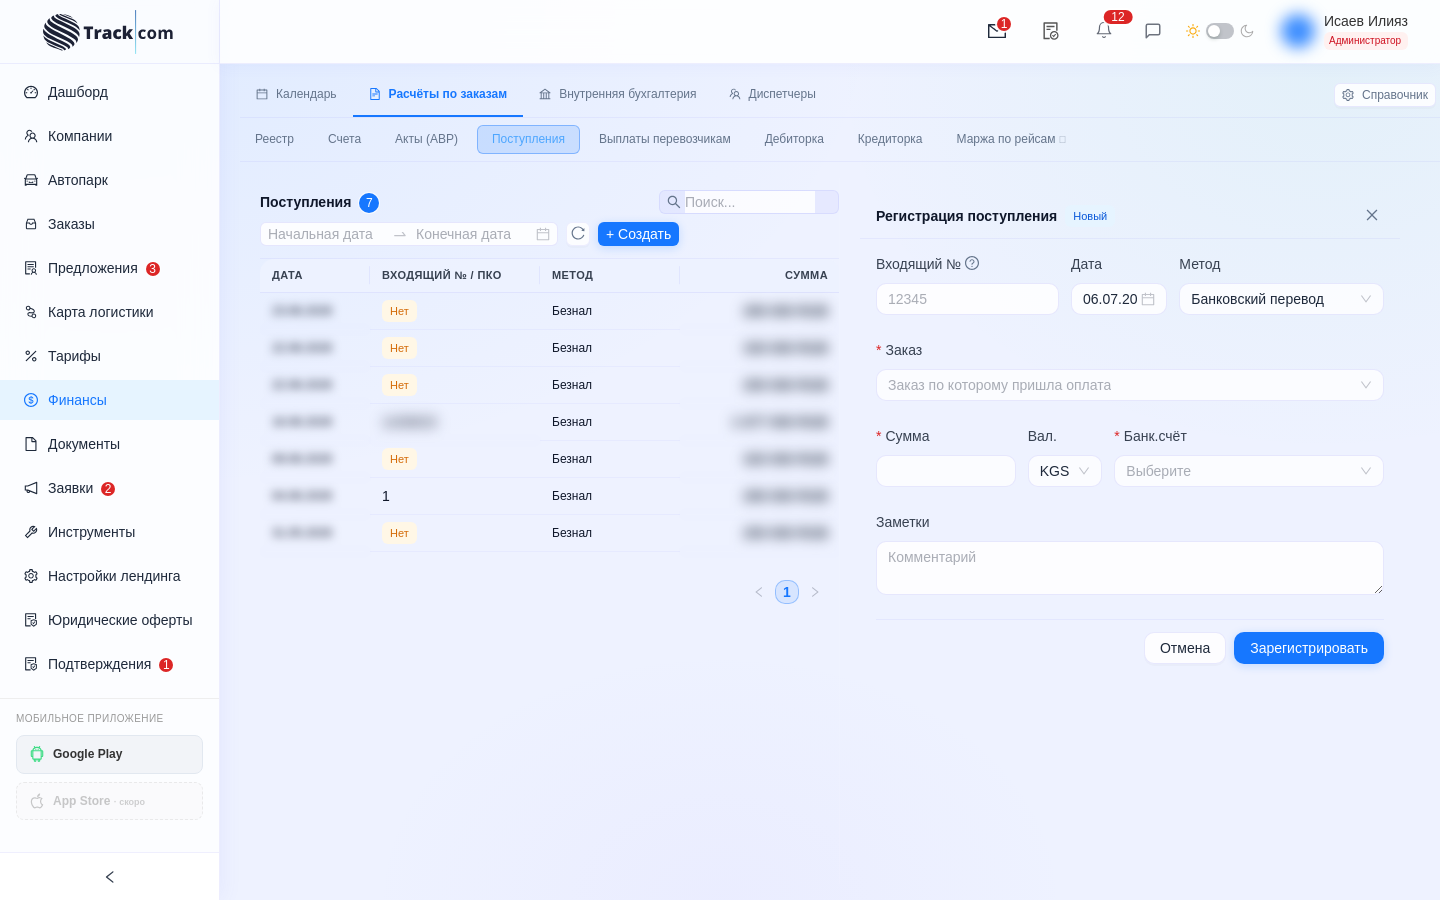Screen dimensions: 1440x900
Task: Open the document approvals icon in header
Action: coord(1050,31)
